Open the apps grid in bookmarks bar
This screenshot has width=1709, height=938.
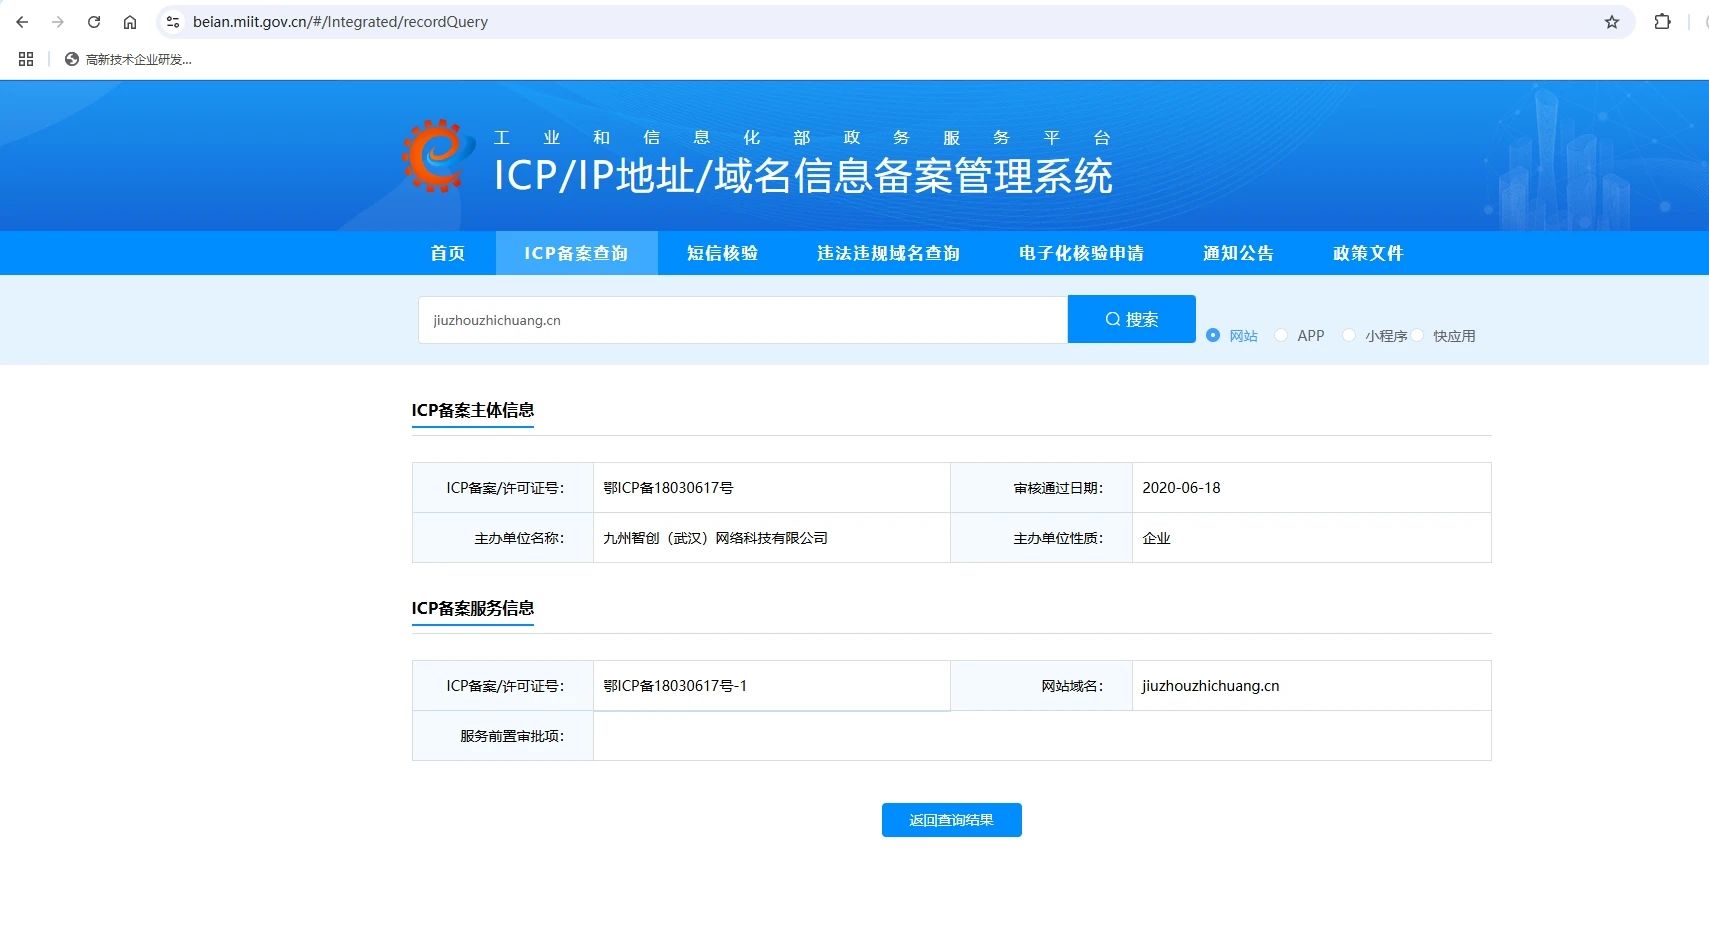point(26,59)
